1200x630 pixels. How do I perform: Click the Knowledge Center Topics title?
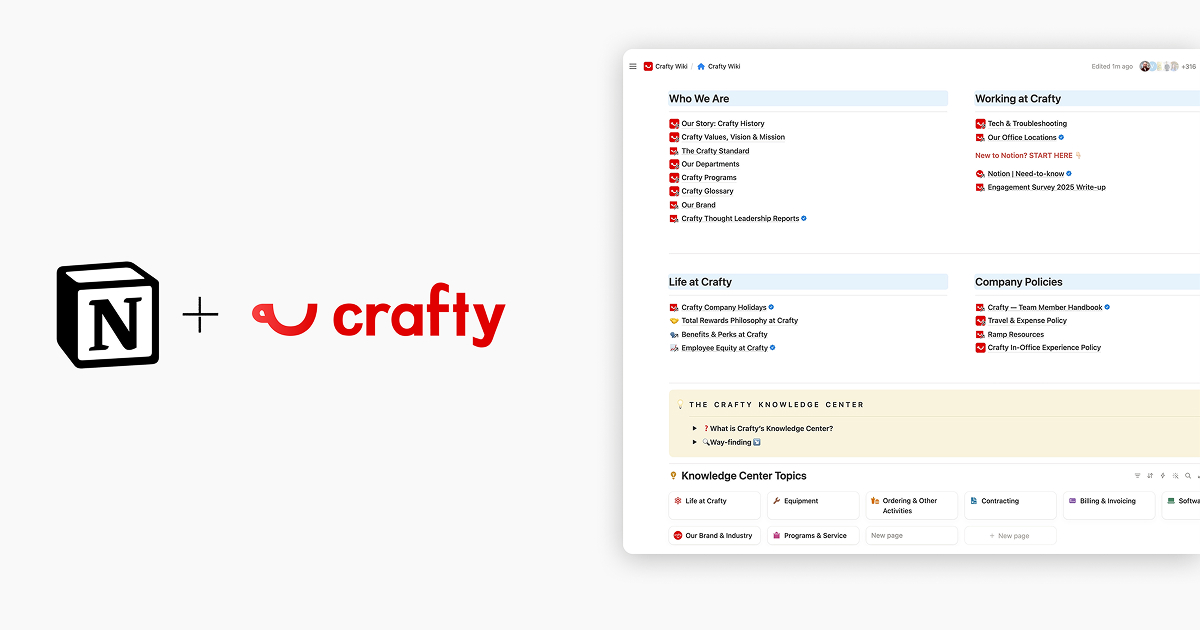(x=744, y=476)
